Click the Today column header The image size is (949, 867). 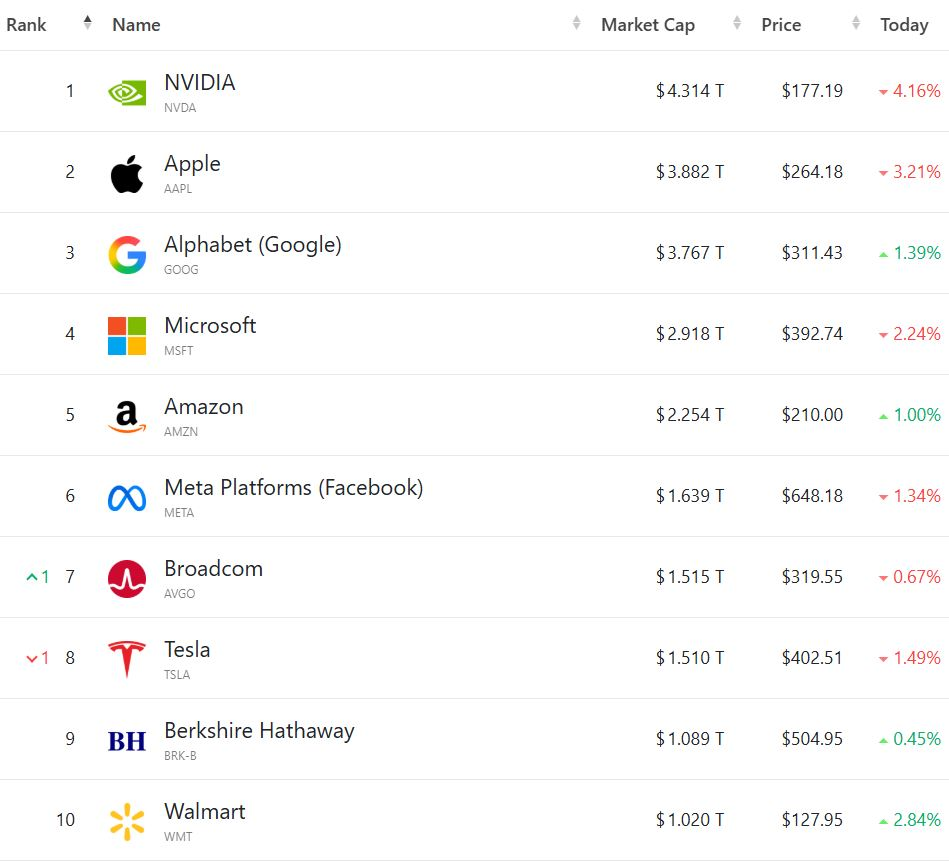point(904,25)
